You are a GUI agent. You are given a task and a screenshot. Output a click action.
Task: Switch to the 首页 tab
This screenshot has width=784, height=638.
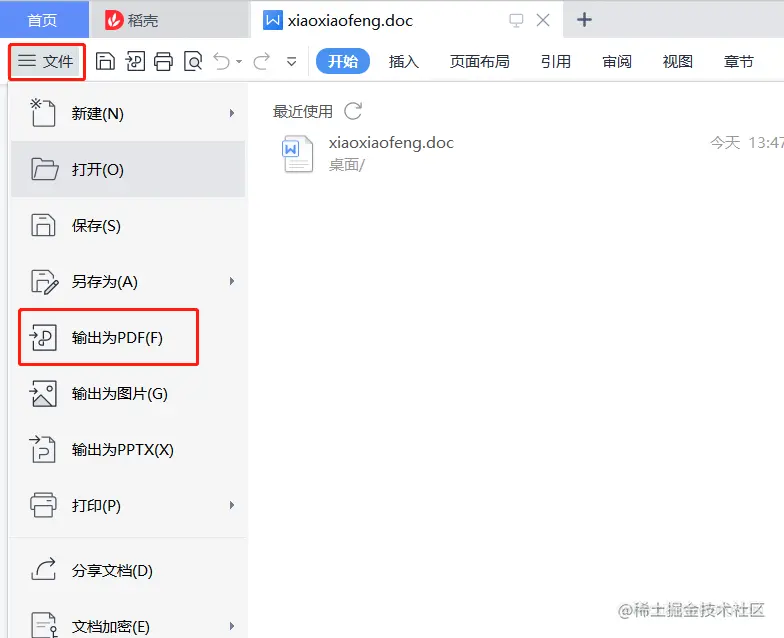42,20
